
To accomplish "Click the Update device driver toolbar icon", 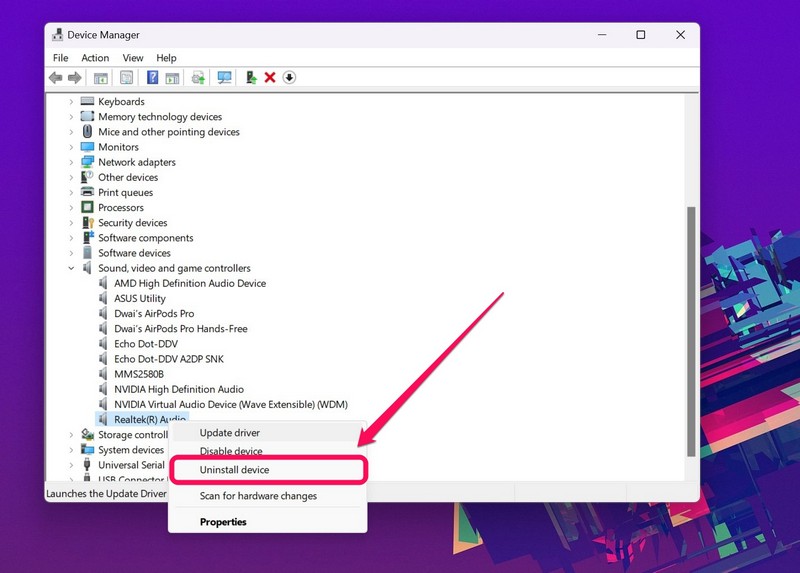I will tap(251, 78).
